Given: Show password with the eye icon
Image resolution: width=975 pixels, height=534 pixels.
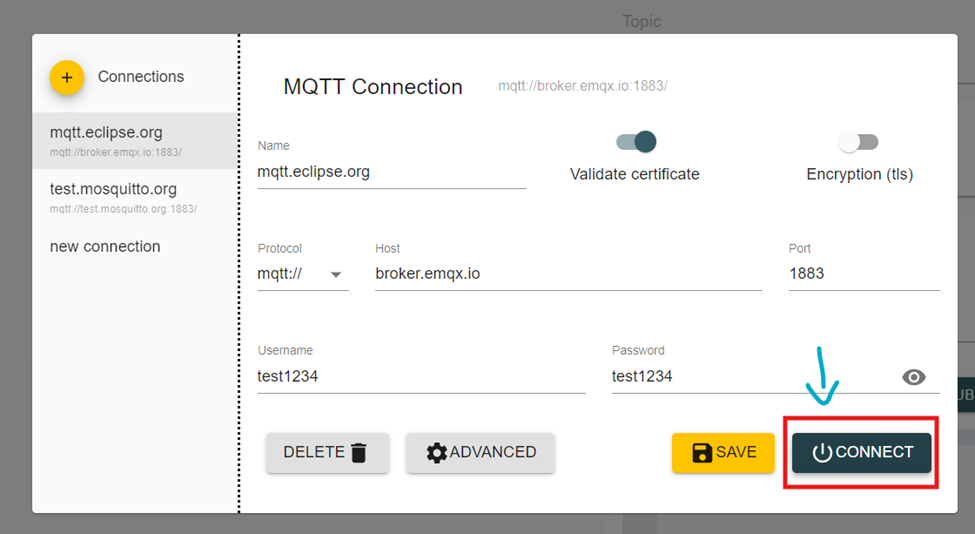Looking at the screenshot, I should coord(913,377).
